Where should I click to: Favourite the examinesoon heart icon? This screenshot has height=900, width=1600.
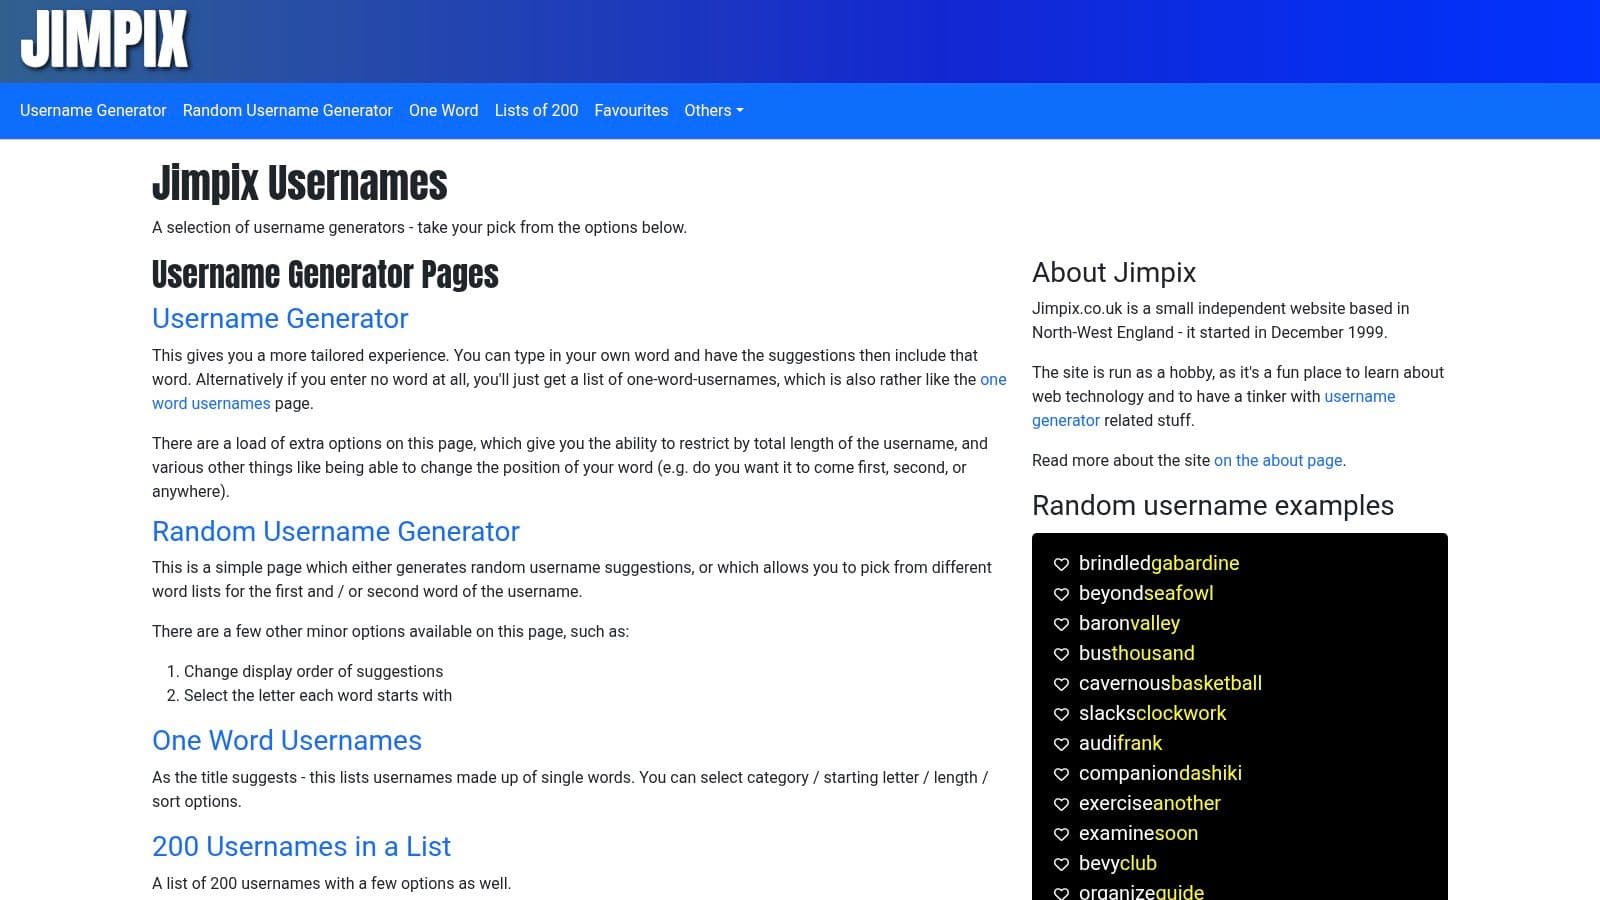point(1061,834)
